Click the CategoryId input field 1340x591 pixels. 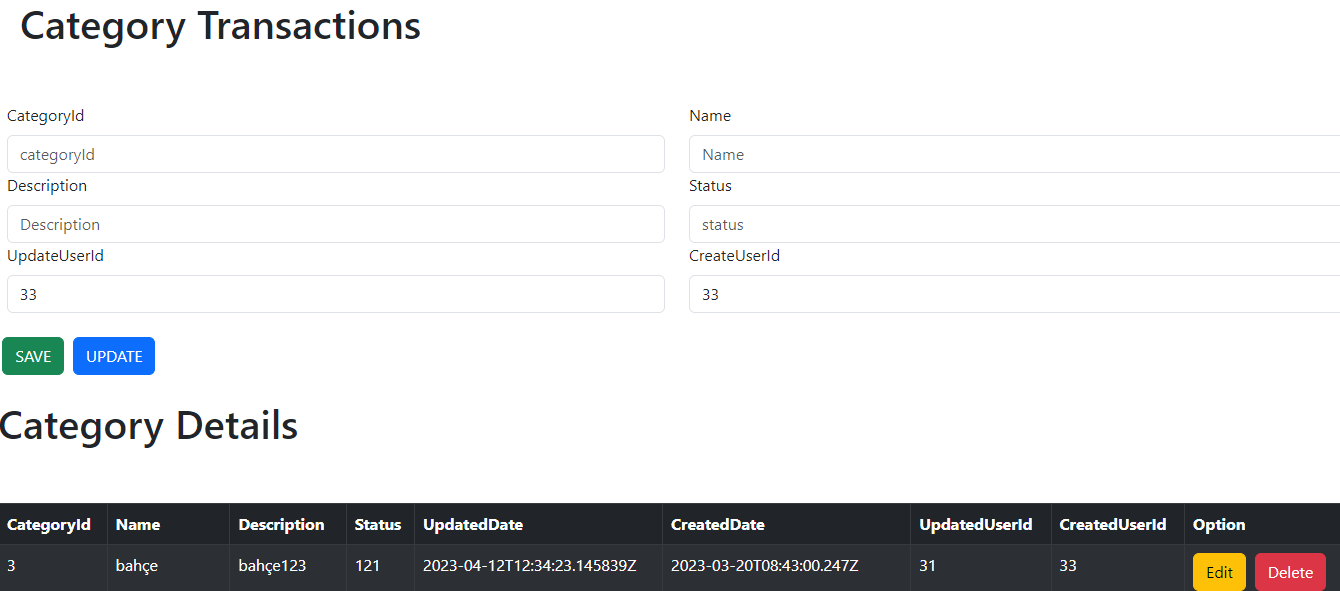[x=335, y=154]
